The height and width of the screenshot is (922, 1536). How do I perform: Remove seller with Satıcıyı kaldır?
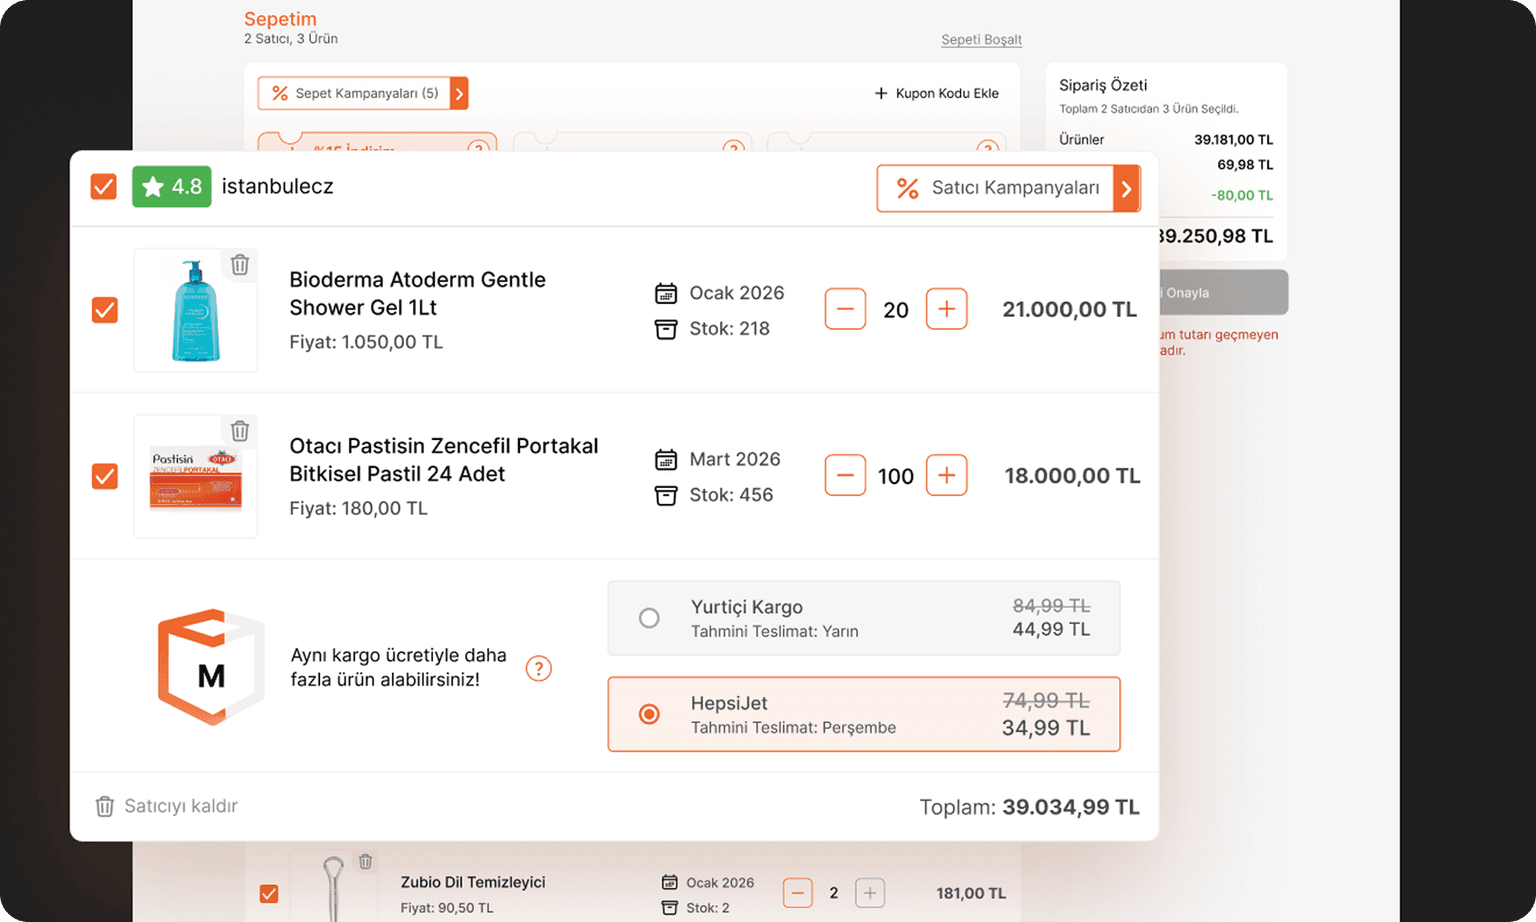tap(167, 806)
